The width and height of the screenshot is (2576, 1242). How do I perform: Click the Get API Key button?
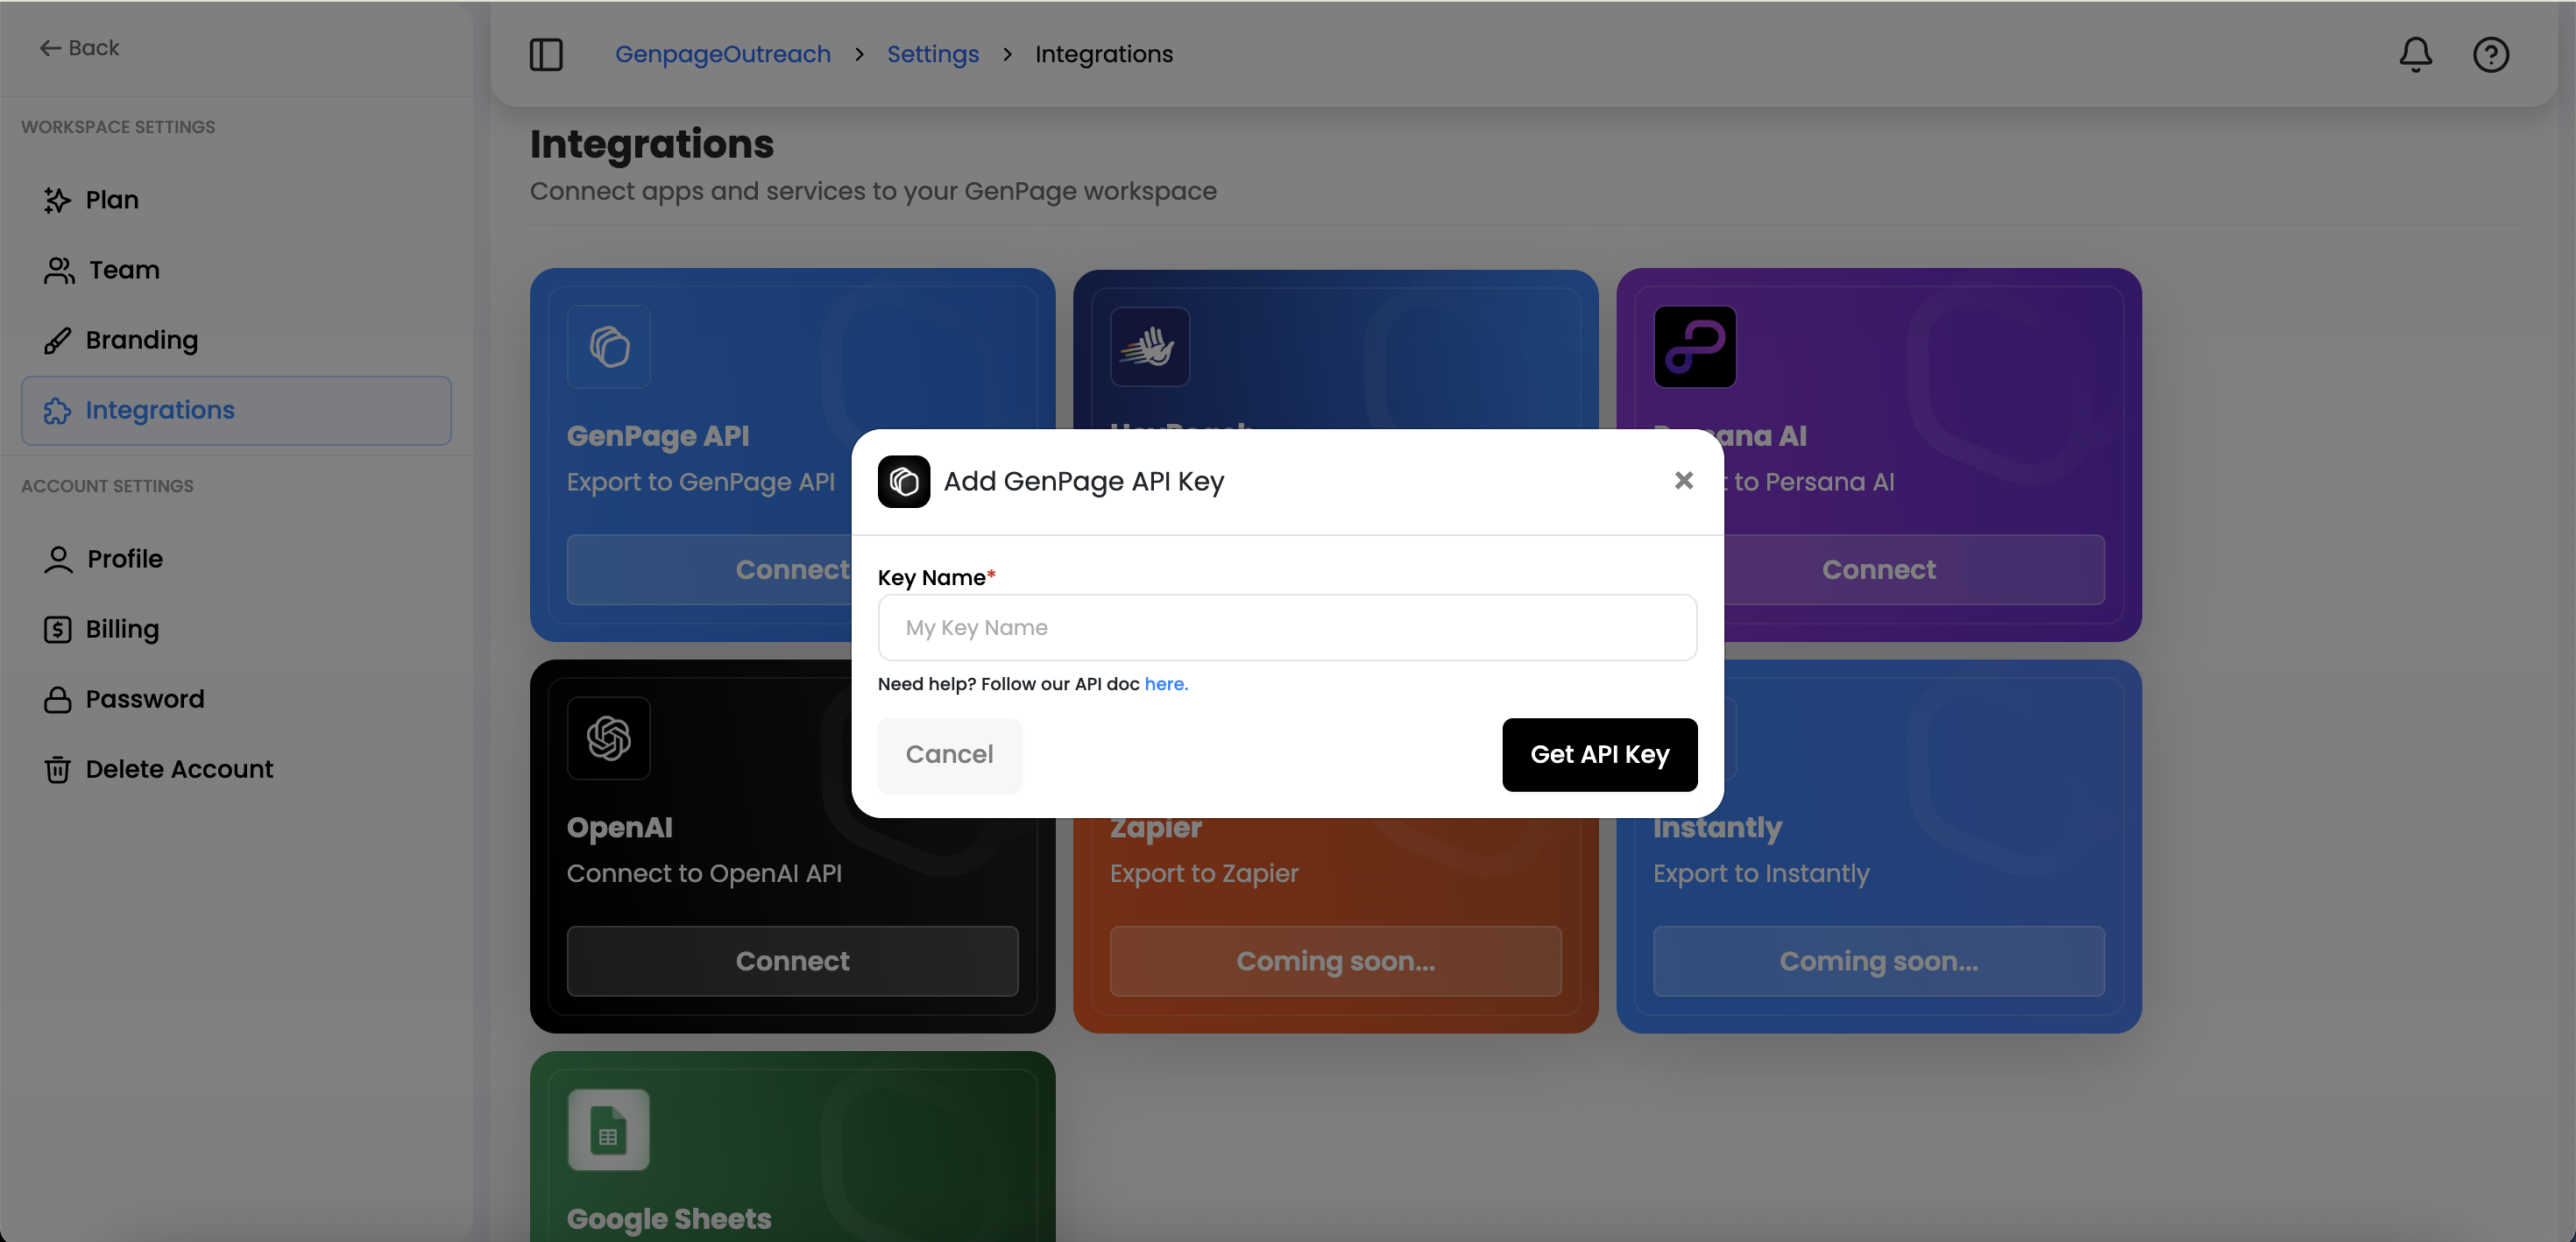pyautogui.click(x=1599, y=755)
